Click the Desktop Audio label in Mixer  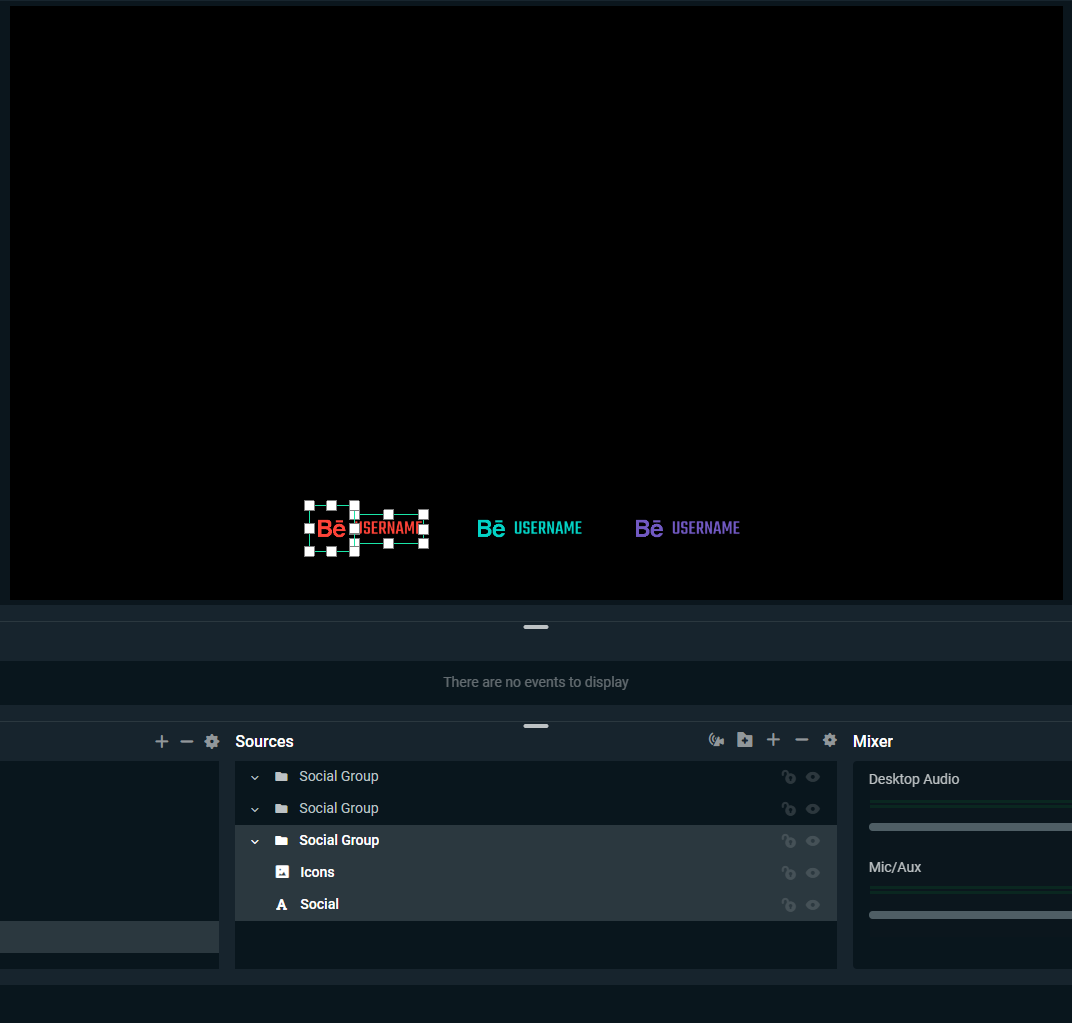[x=913, y=779]
